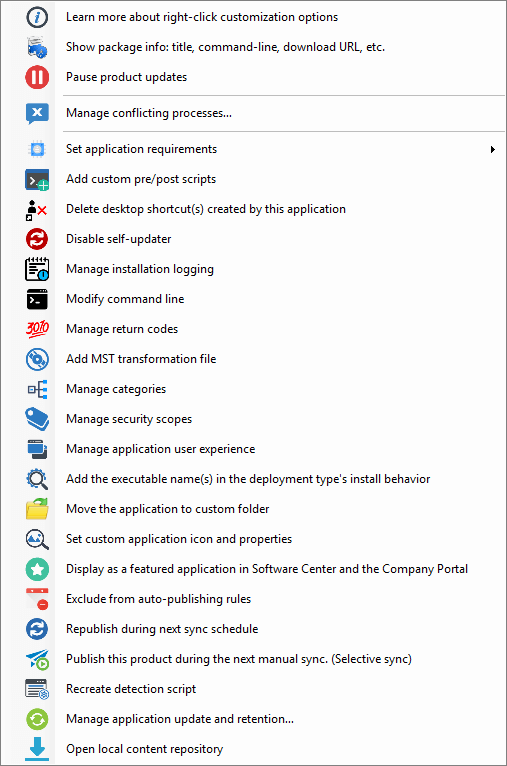Expand the Set application requirements submenu arrow

(x=493, y=149)
